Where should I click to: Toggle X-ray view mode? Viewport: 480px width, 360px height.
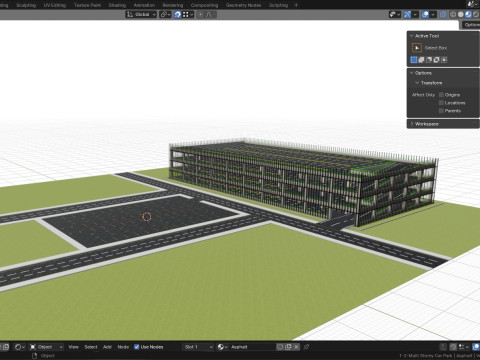443,14
